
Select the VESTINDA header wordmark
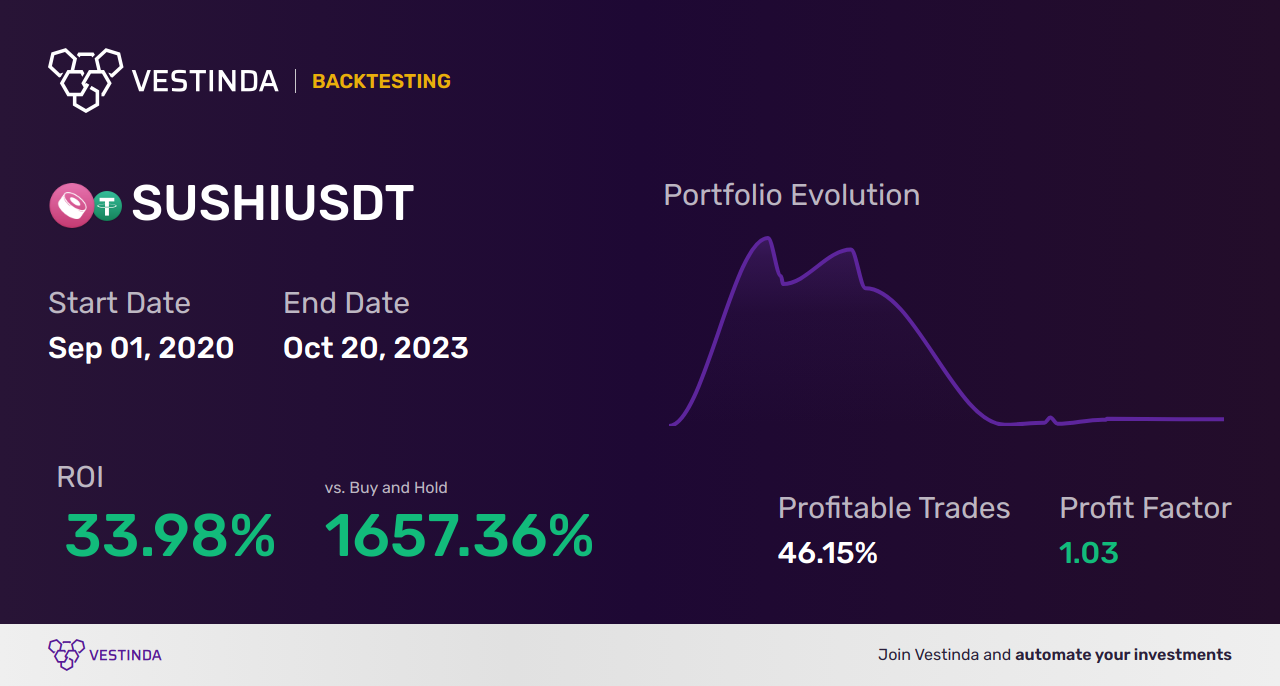[205, 81]
